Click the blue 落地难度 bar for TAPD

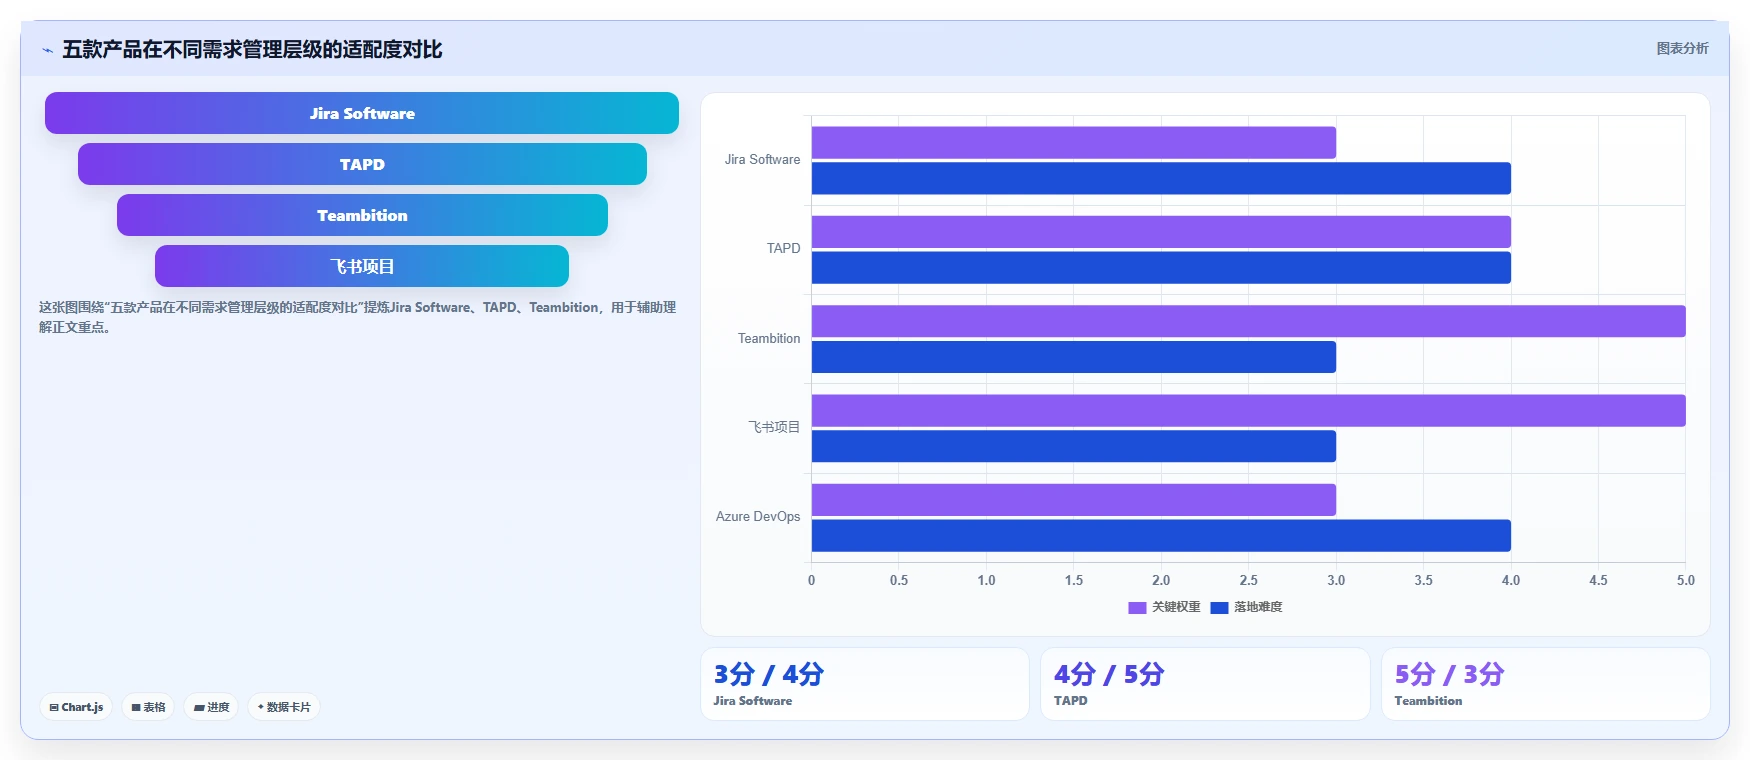coord(1161,267)
